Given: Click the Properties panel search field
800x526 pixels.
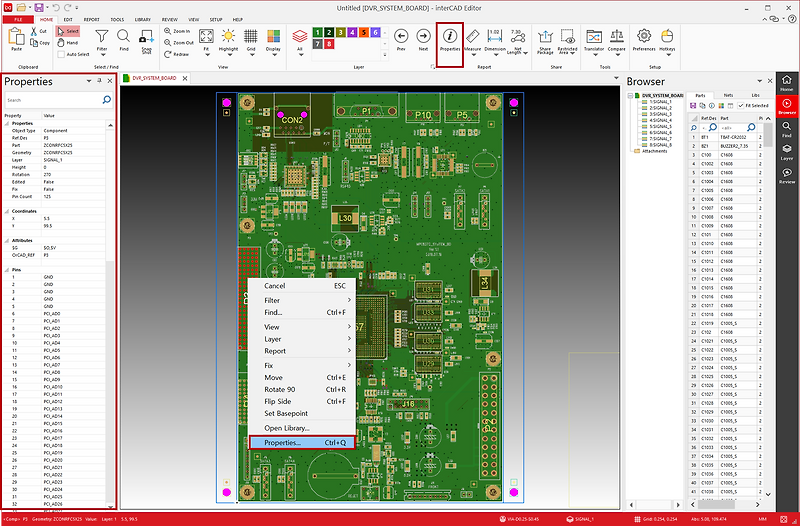Looking at the screenshot, I should click(52, 100).
